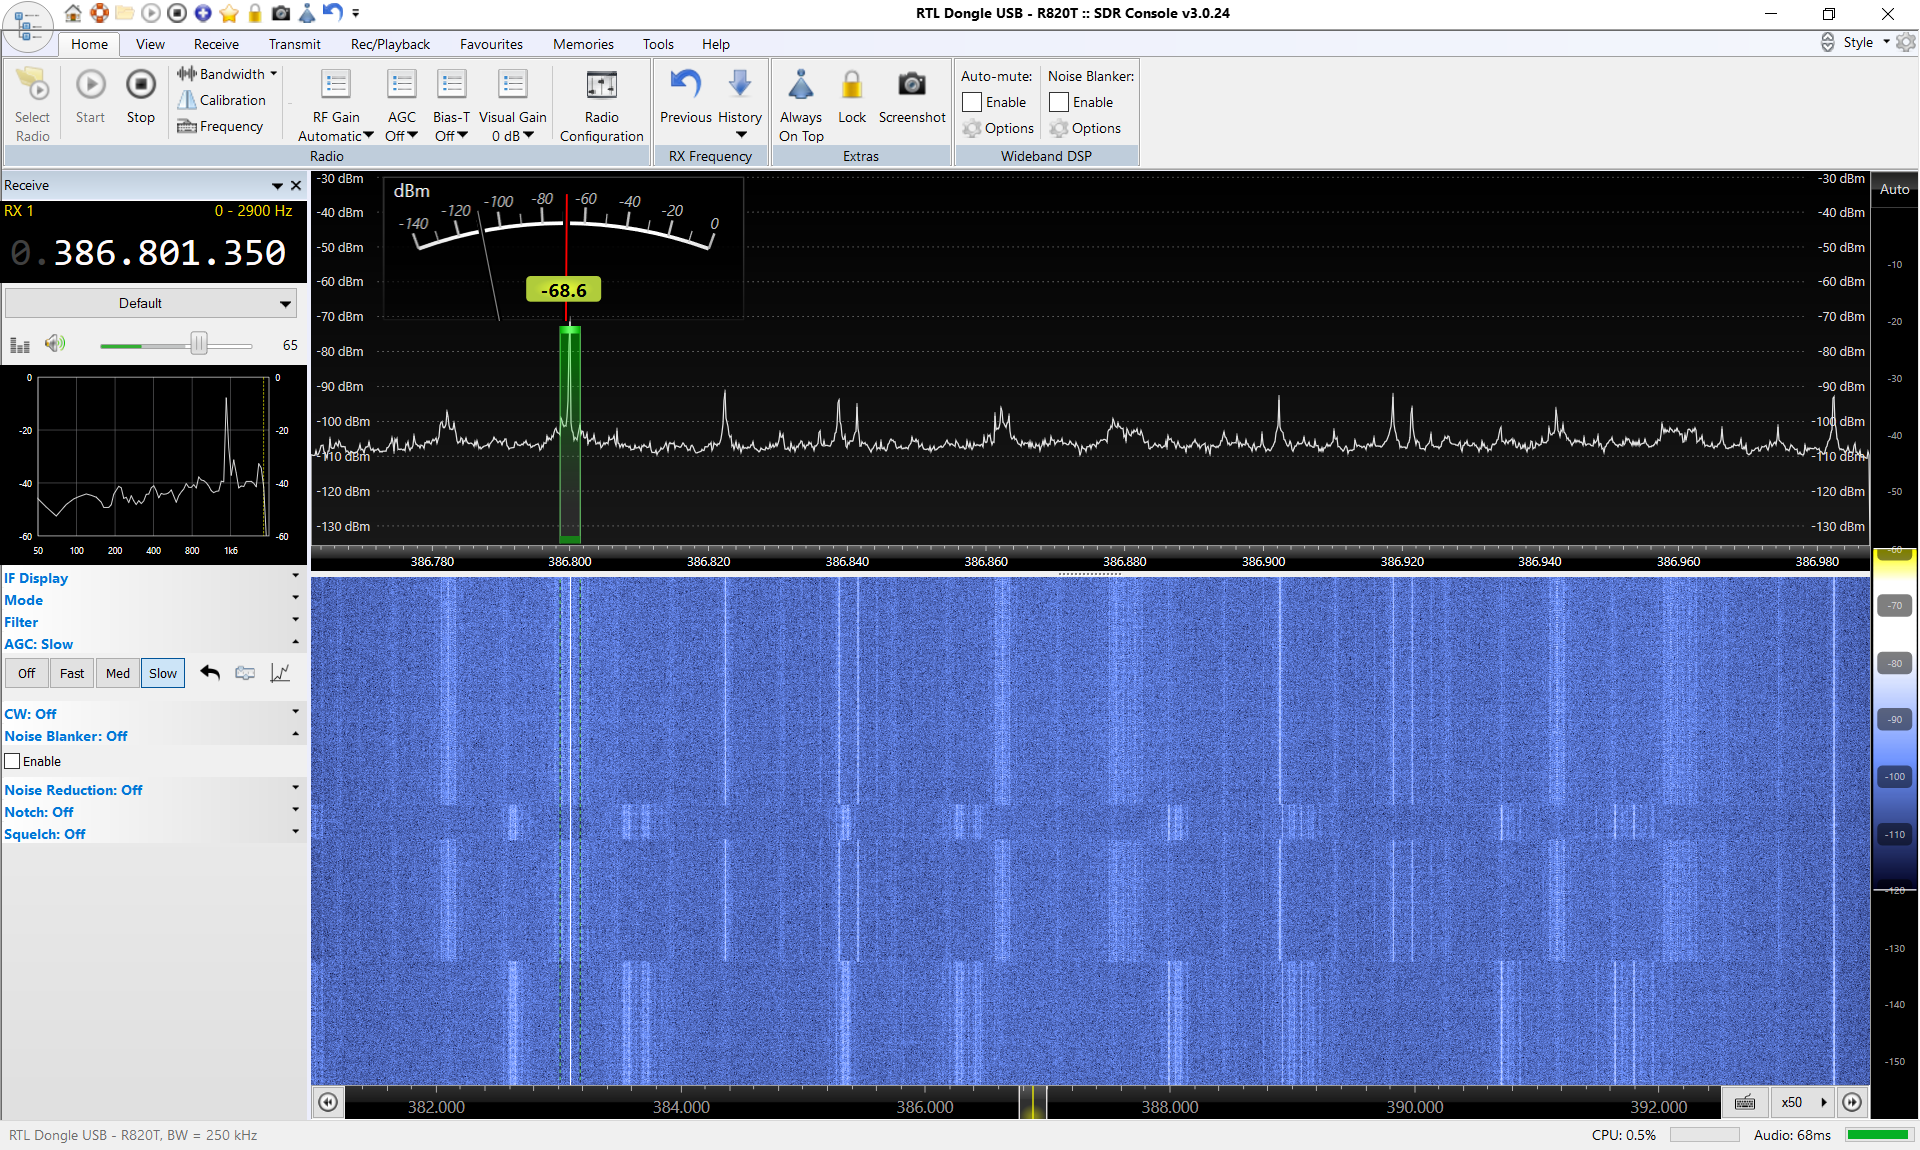The height and width of the screenshot is (1150, 1920).
Task: Click the Select Radio icon
Action: (x=32, y=86)
